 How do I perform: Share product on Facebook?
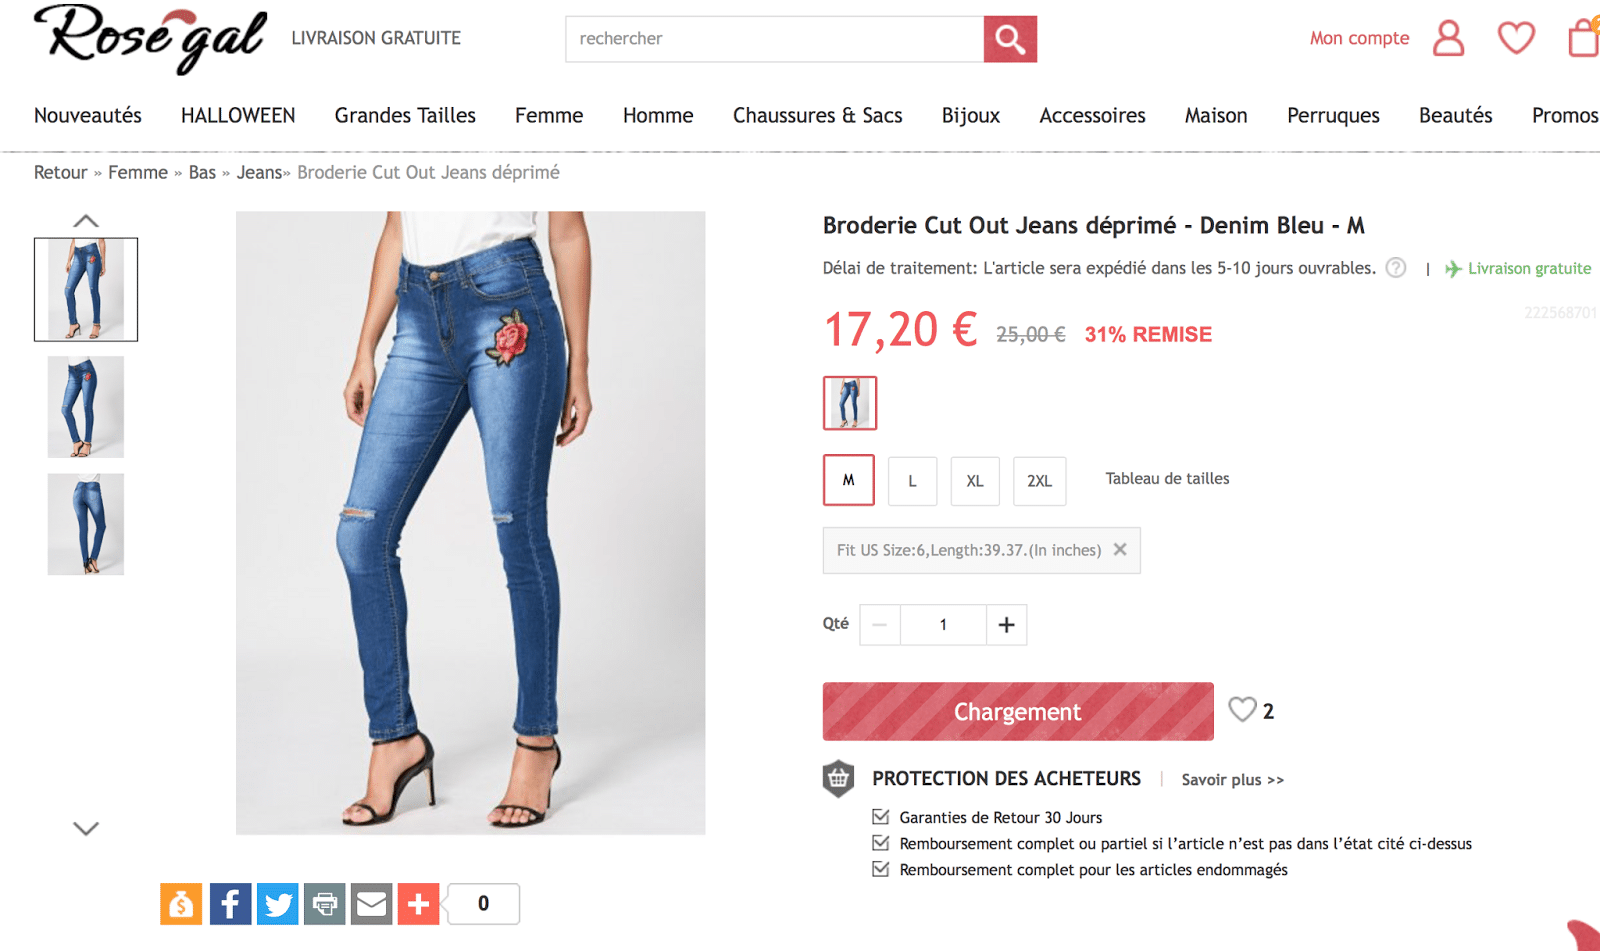tap(230, 904)
